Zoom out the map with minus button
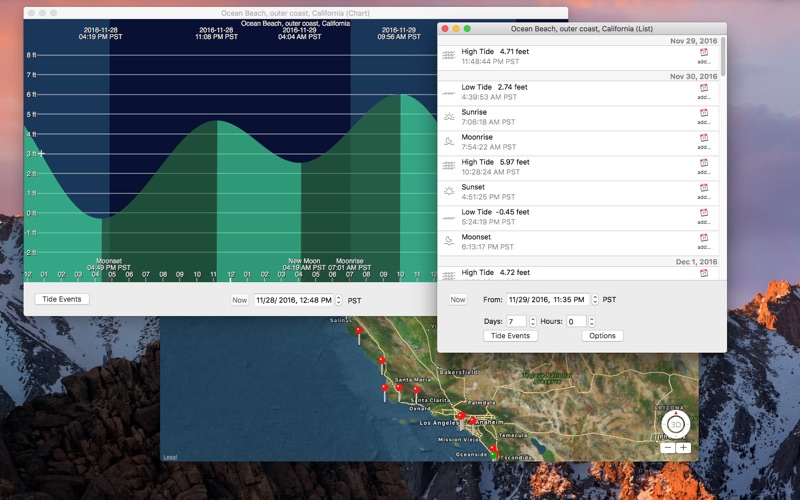The image size is (800, 500). [x=668, y=448]
